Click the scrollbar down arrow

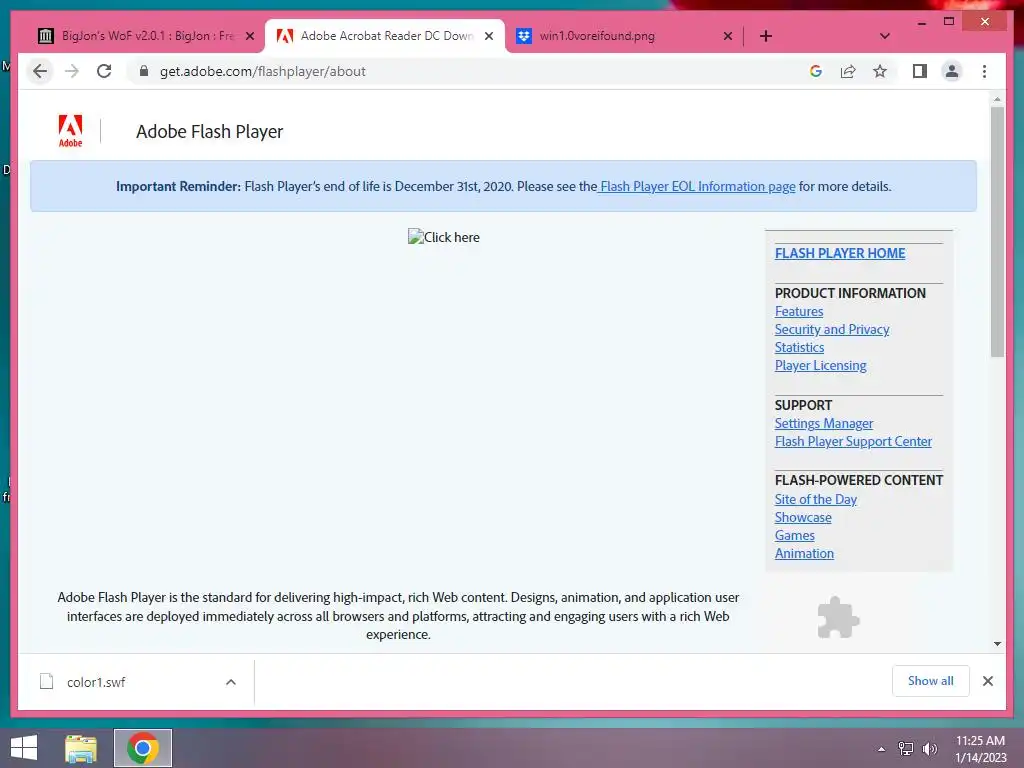997,644
